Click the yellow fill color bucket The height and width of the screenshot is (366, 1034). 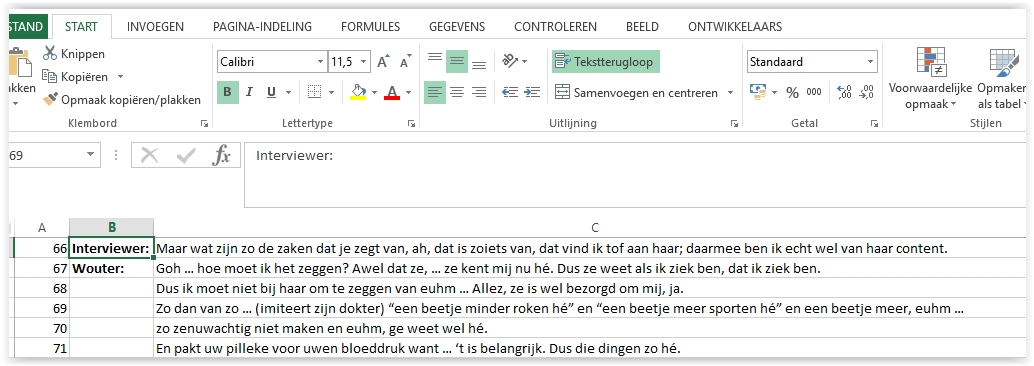point(358,92)
